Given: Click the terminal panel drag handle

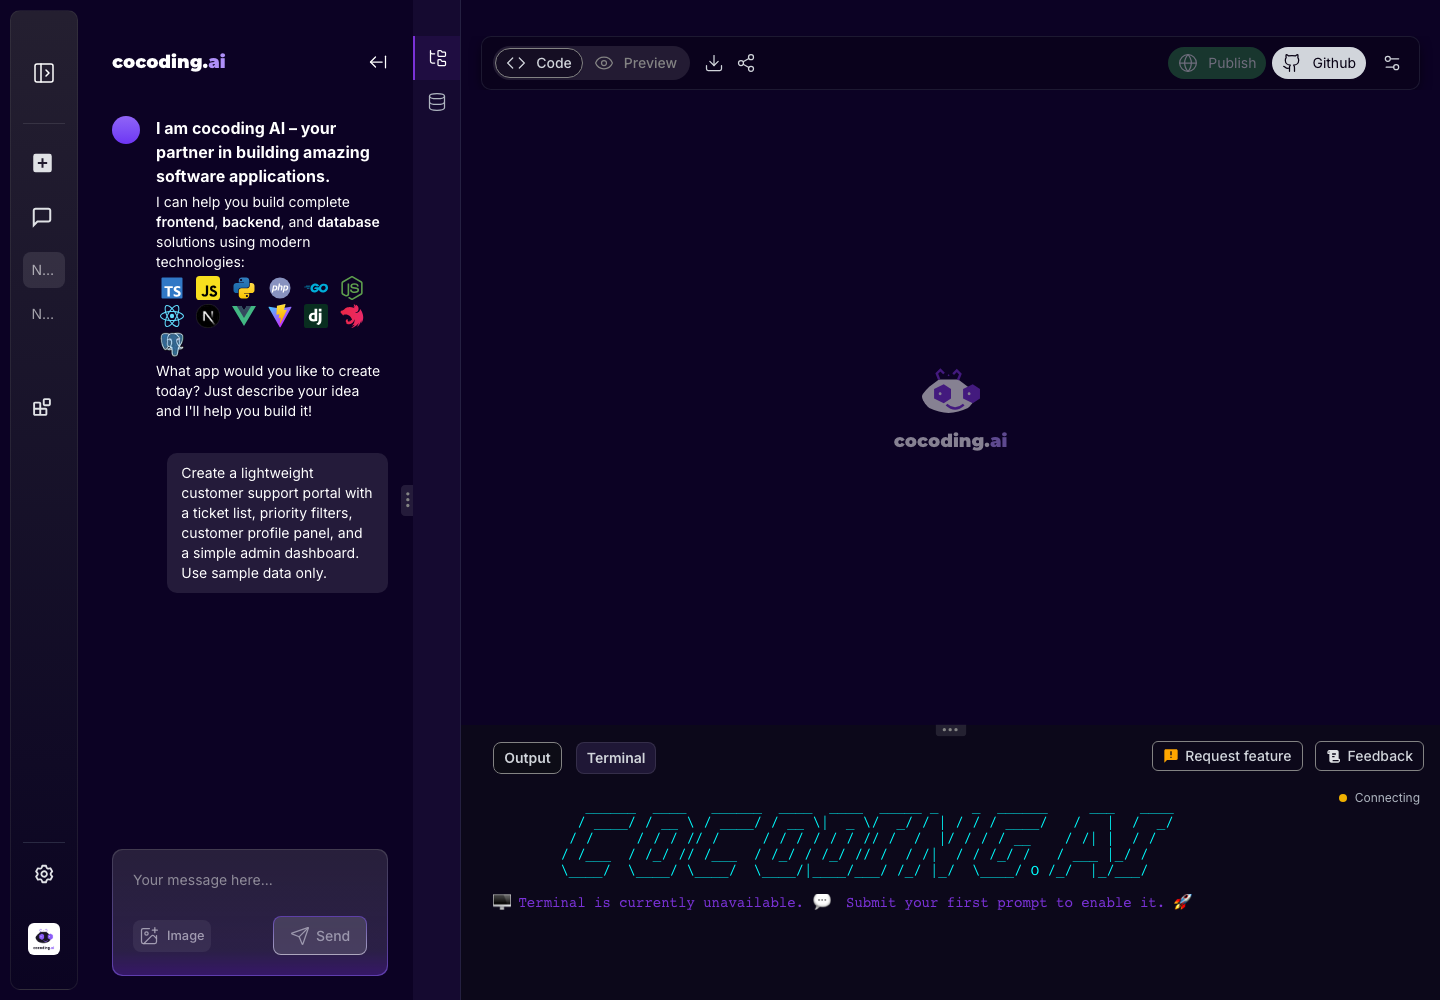Looking at the screenshot, I should pos(950,730).
